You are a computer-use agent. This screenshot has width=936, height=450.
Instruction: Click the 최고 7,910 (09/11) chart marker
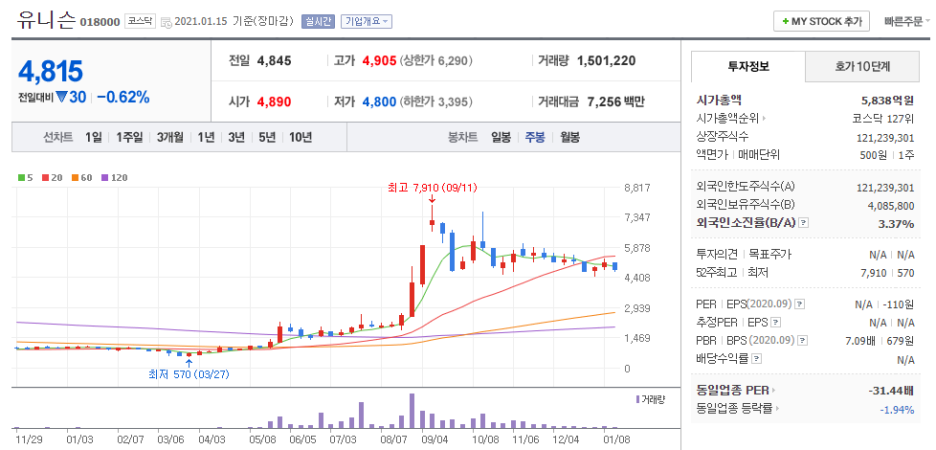(x=433, y=188)
